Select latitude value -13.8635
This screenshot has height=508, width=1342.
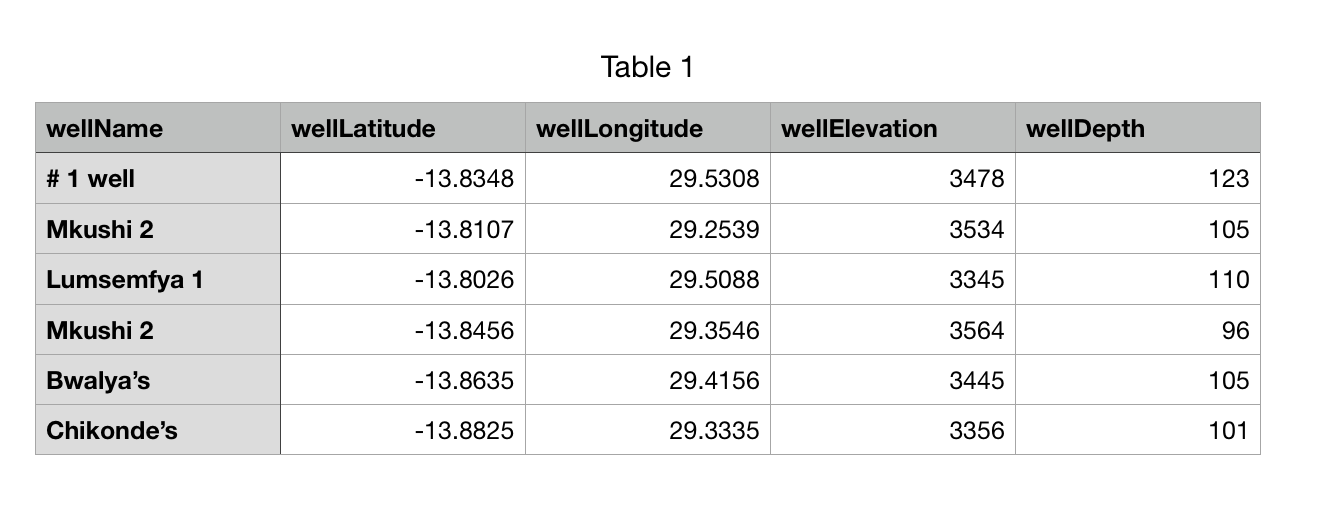(x=403, y=380)
